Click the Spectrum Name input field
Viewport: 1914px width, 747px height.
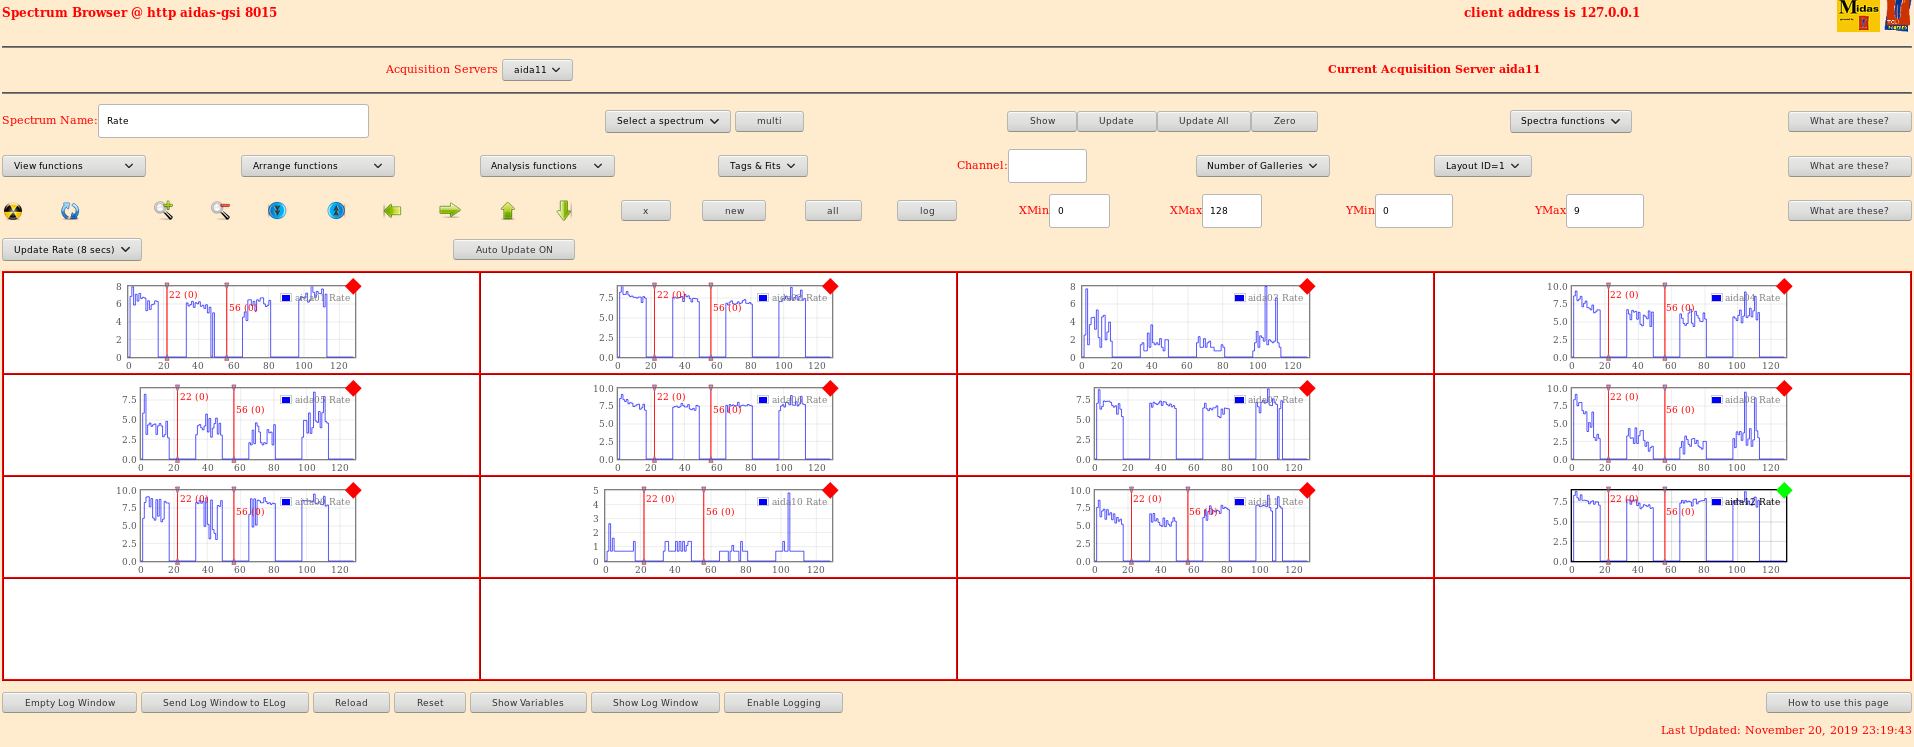[233, 121]
